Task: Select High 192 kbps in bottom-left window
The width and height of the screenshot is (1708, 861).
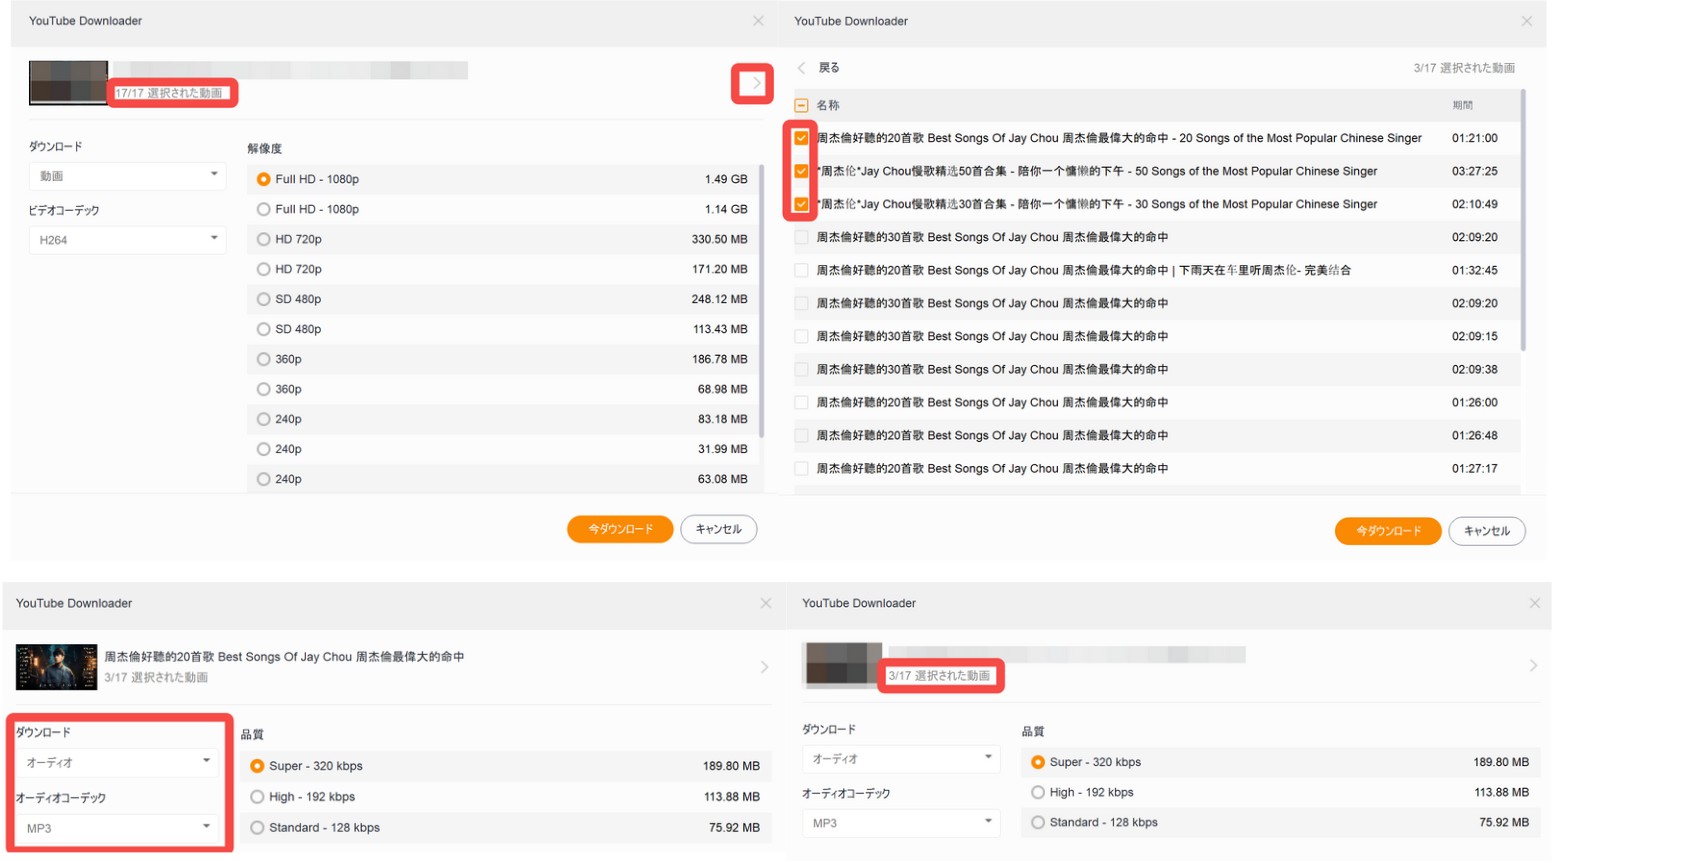Action: tap(257, 797)
